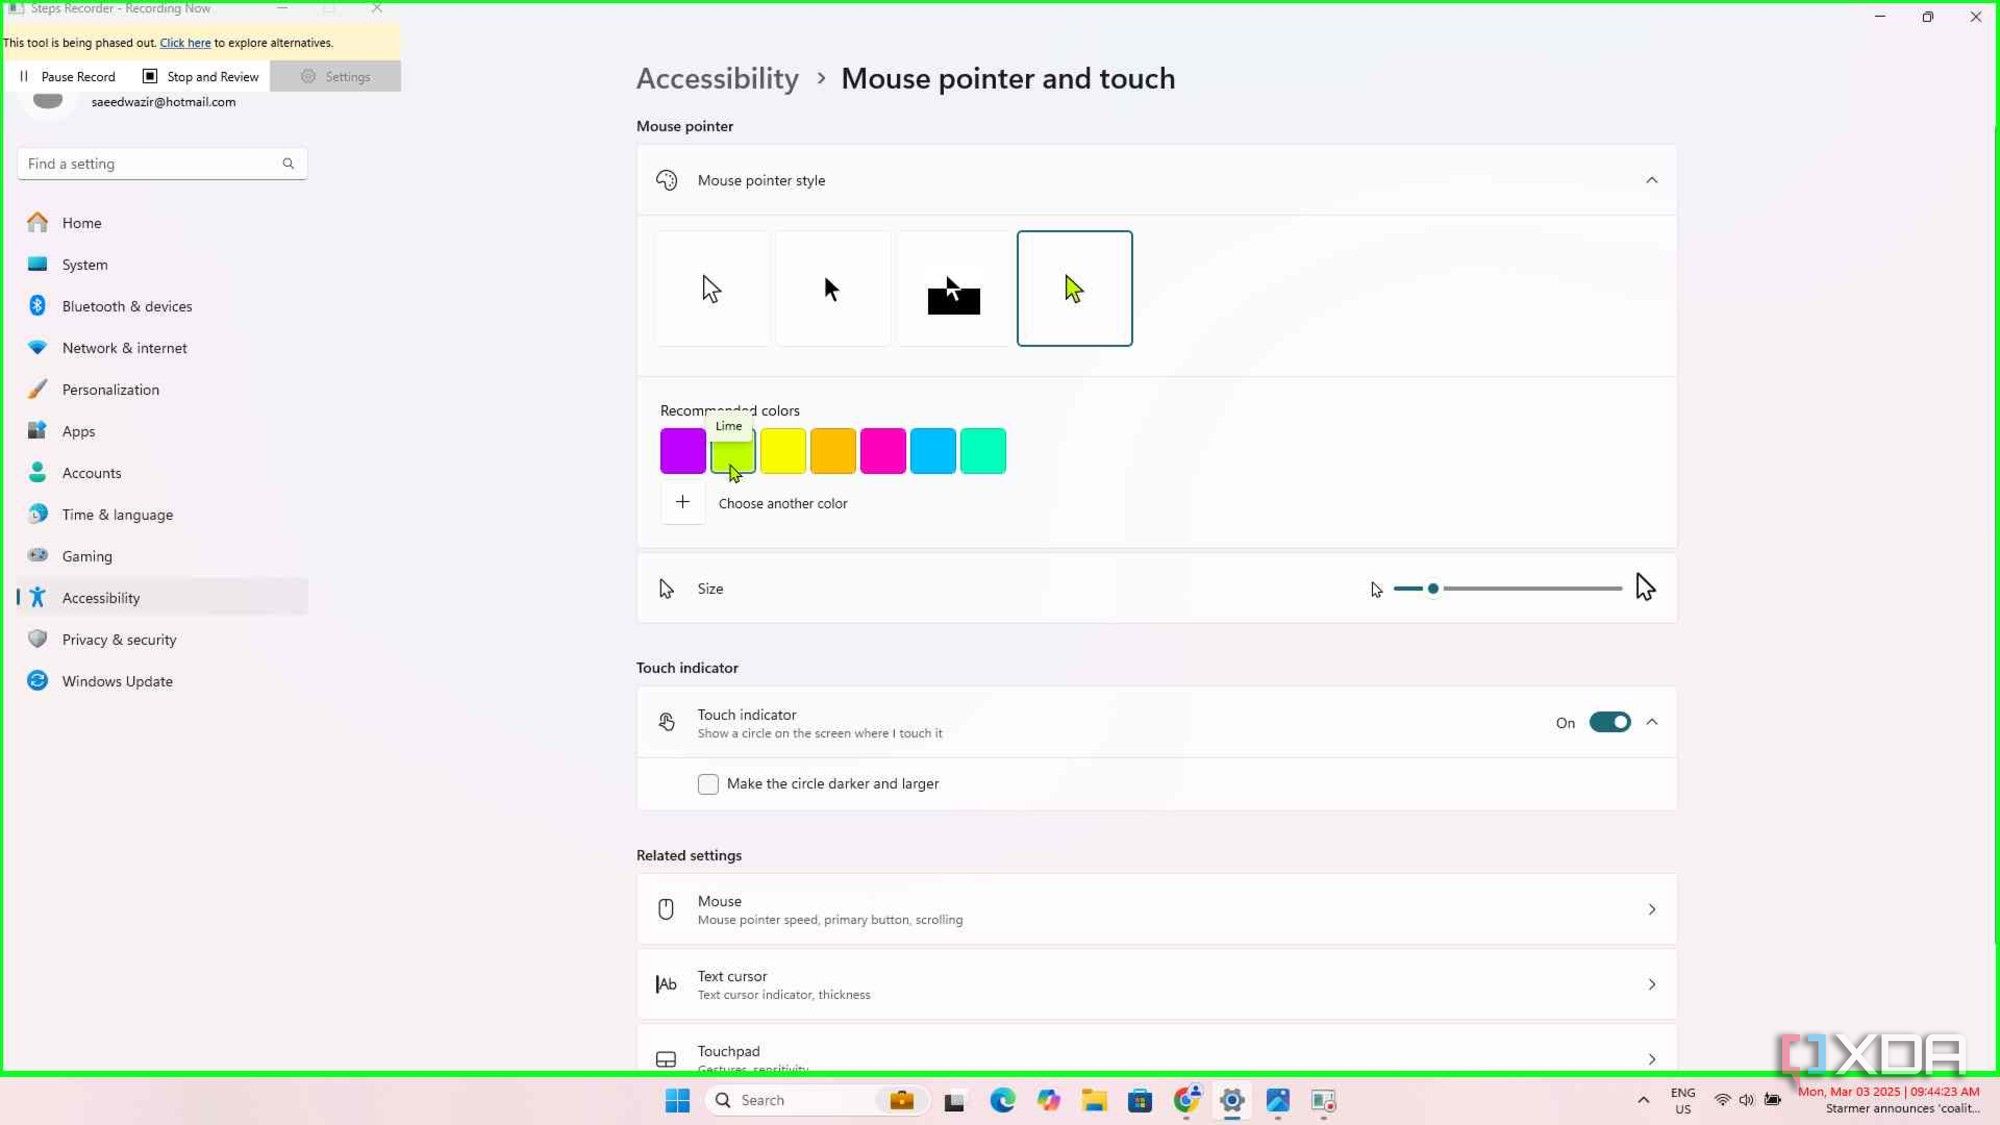
Task: Turn off the Touch indicator toggle
Action: pos(1609,722)
